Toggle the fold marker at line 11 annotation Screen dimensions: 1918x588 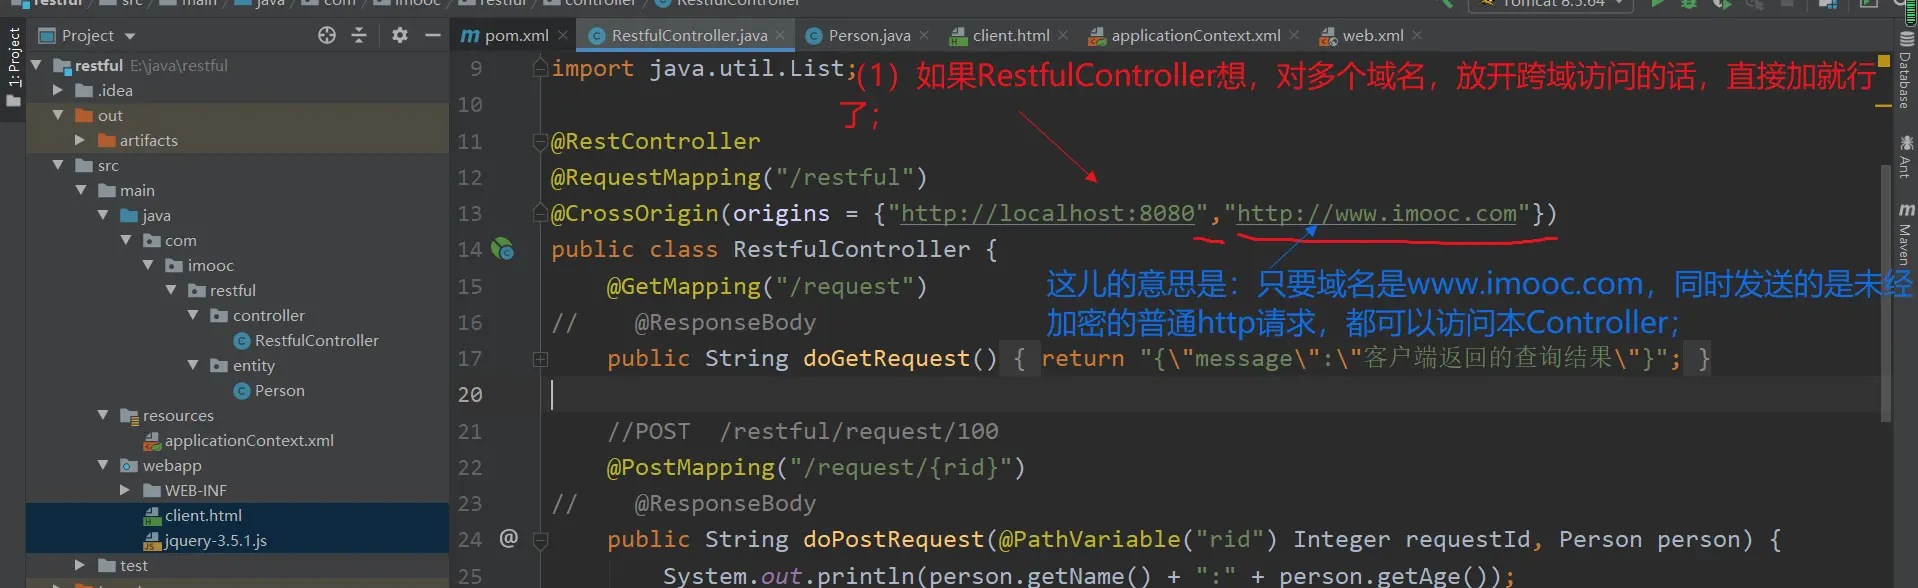point(540,141)
